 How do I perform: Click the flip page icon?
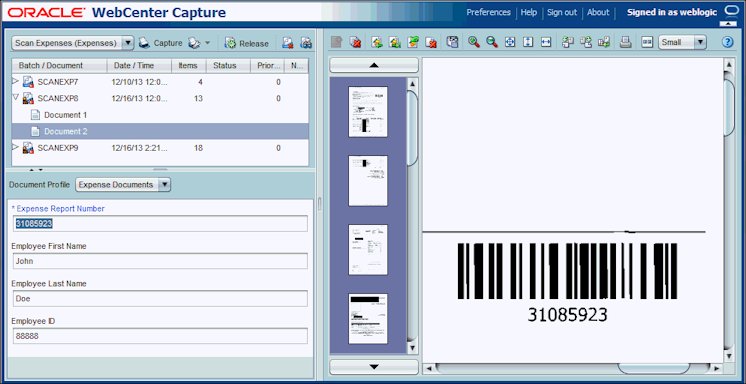[604, 42]
